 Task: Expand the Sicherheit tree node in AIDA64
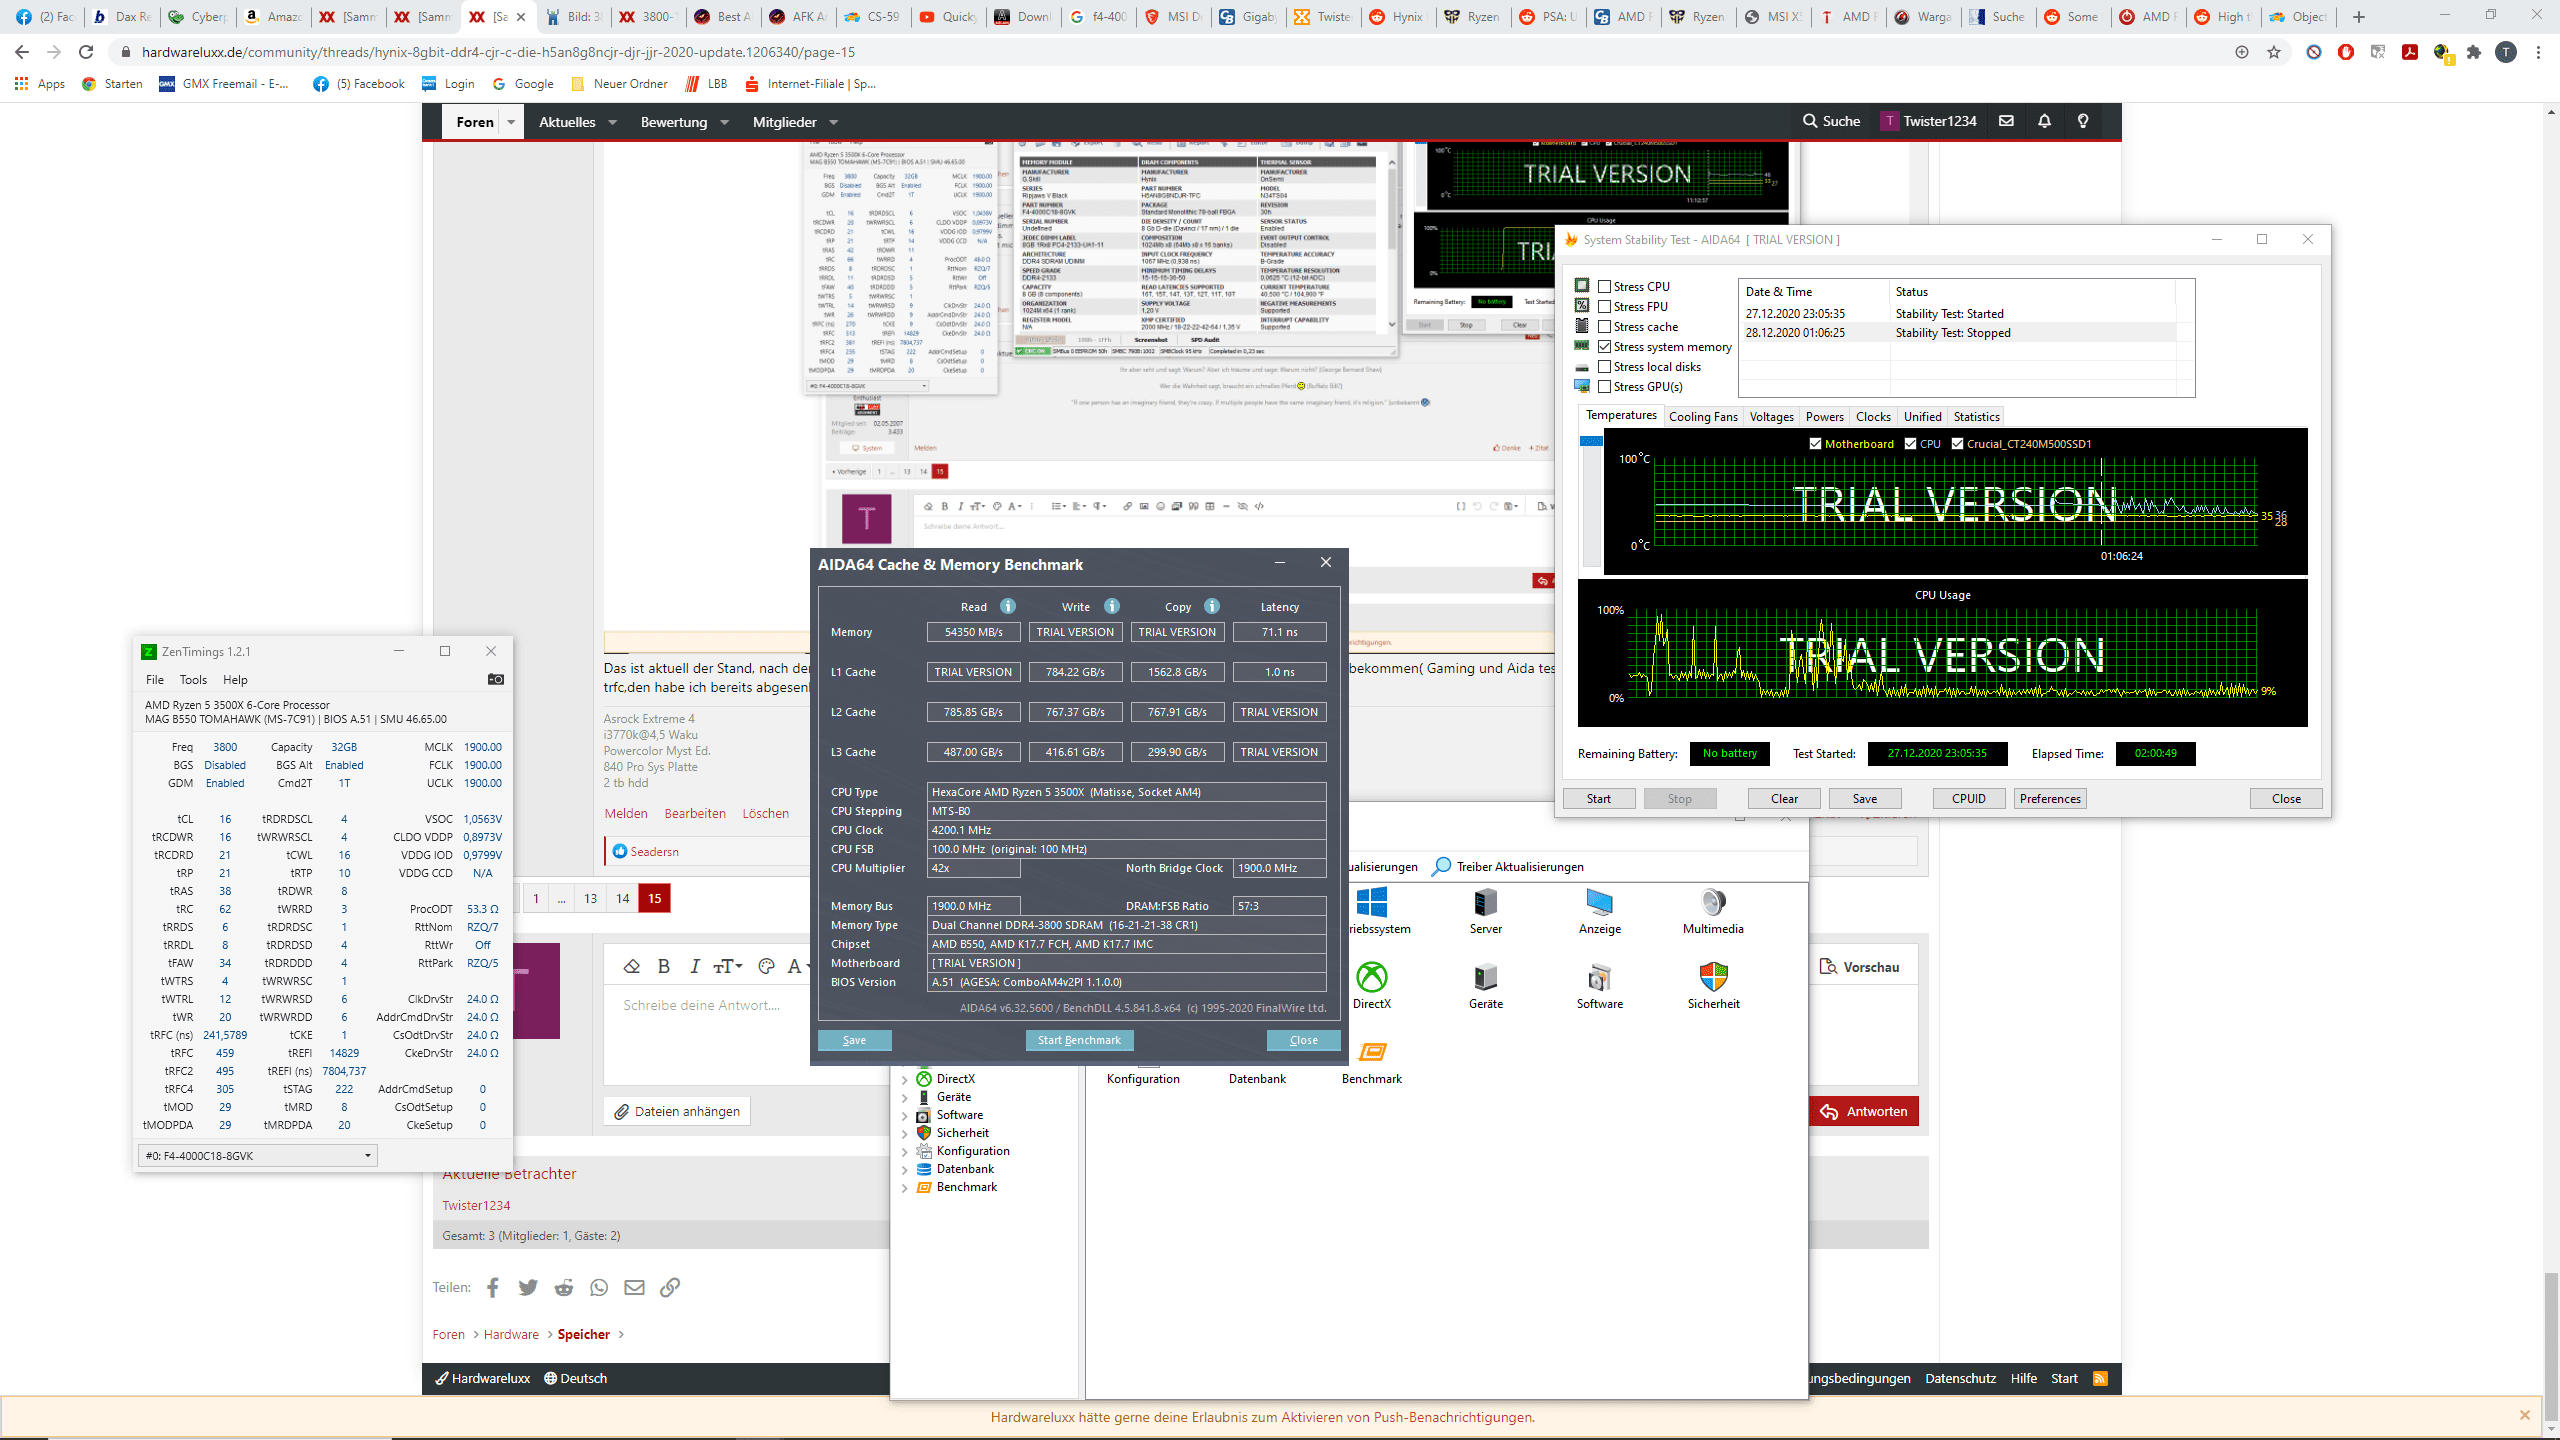point(905,1134)
